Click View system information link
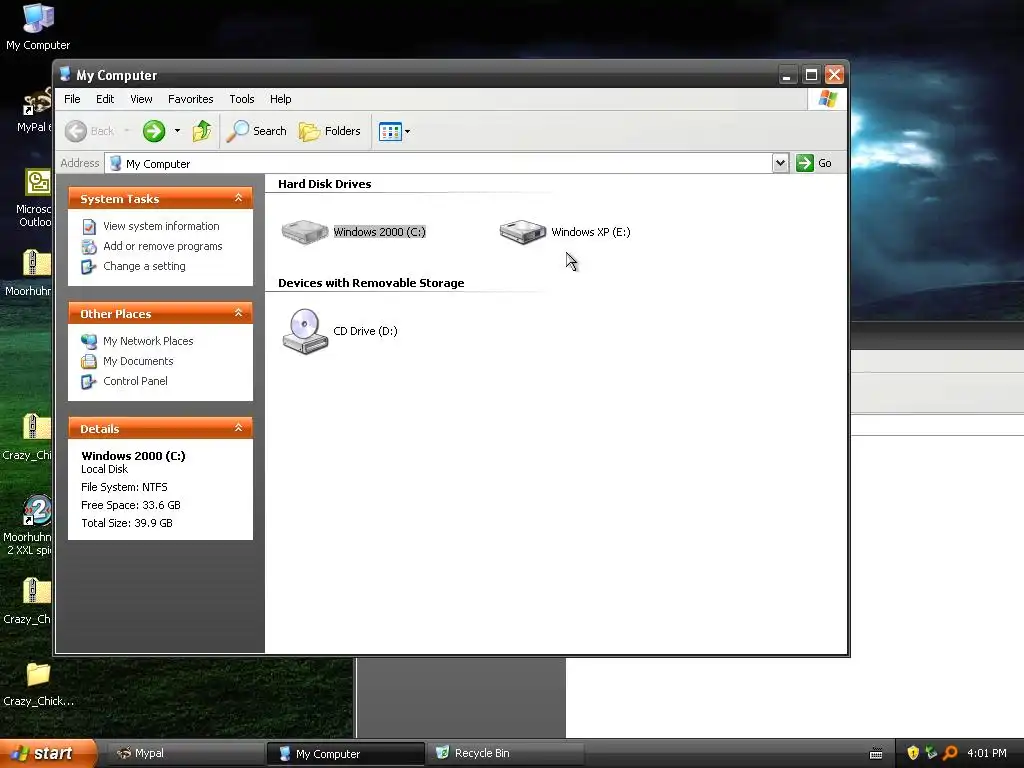 [161, 226]
